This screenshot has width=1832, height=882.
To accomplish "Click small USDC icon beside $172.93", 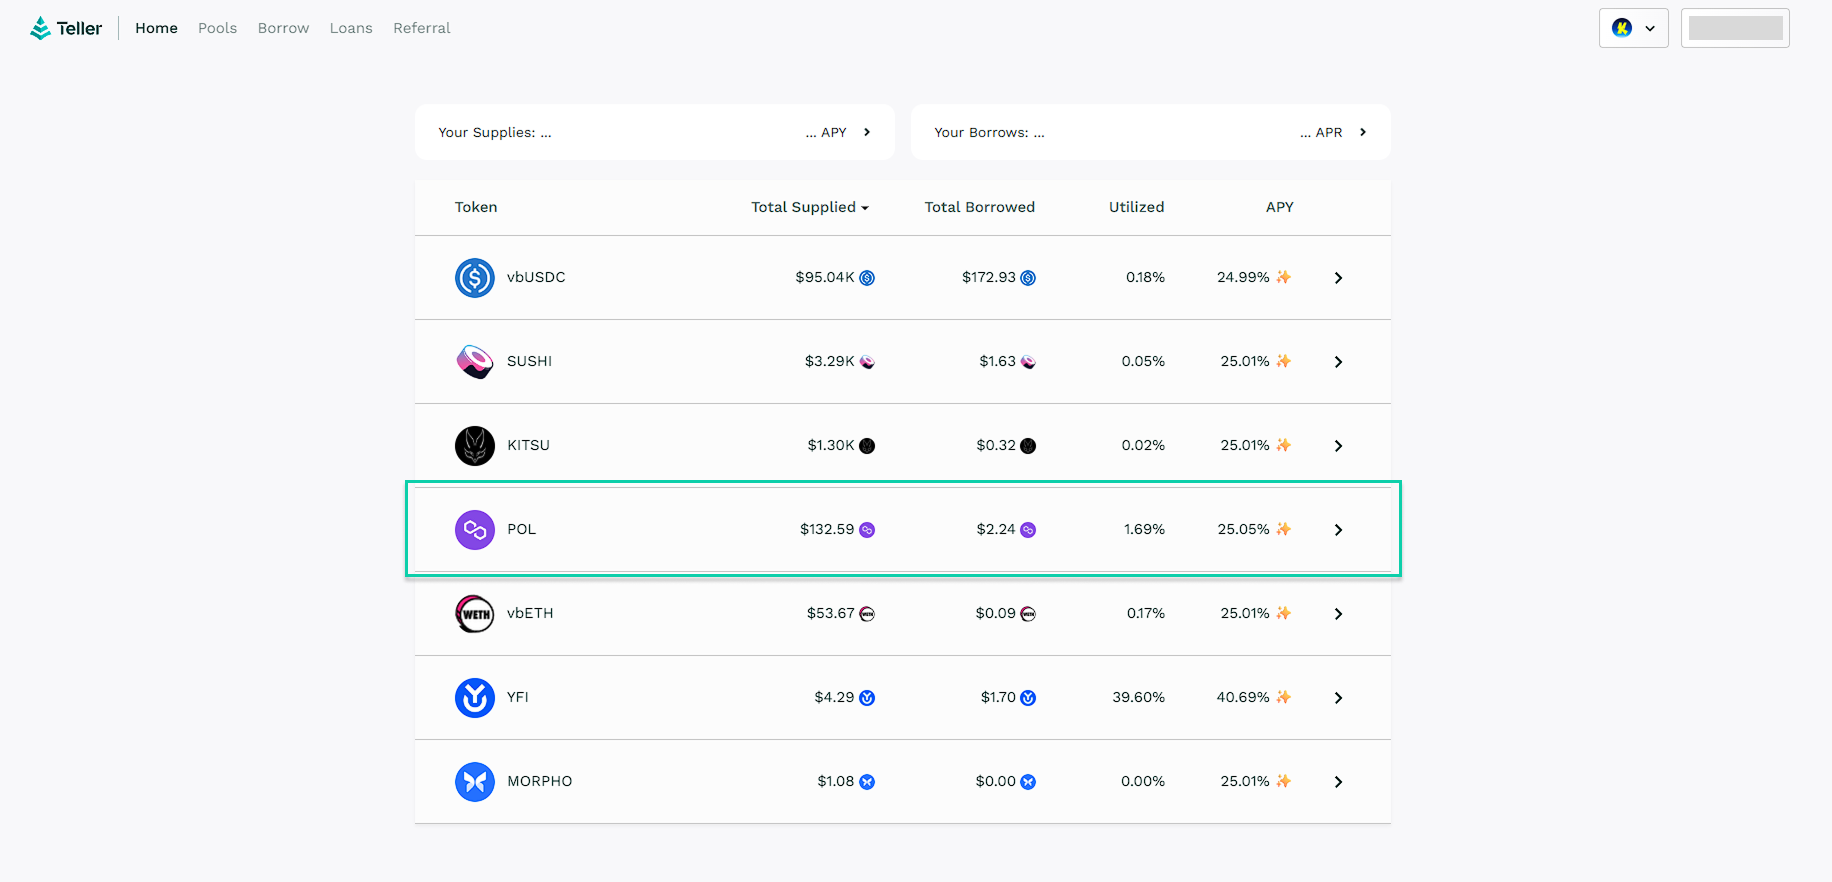I will point(1028,278).
